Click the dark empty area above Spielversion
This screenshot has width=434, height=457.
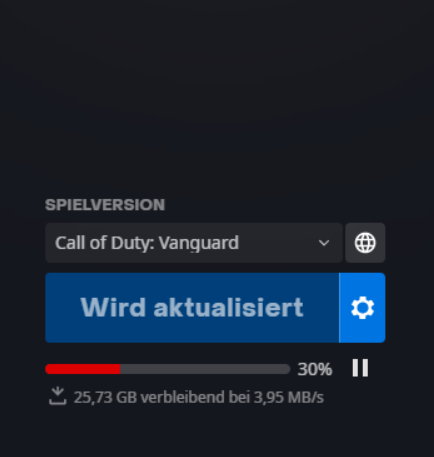217,97
